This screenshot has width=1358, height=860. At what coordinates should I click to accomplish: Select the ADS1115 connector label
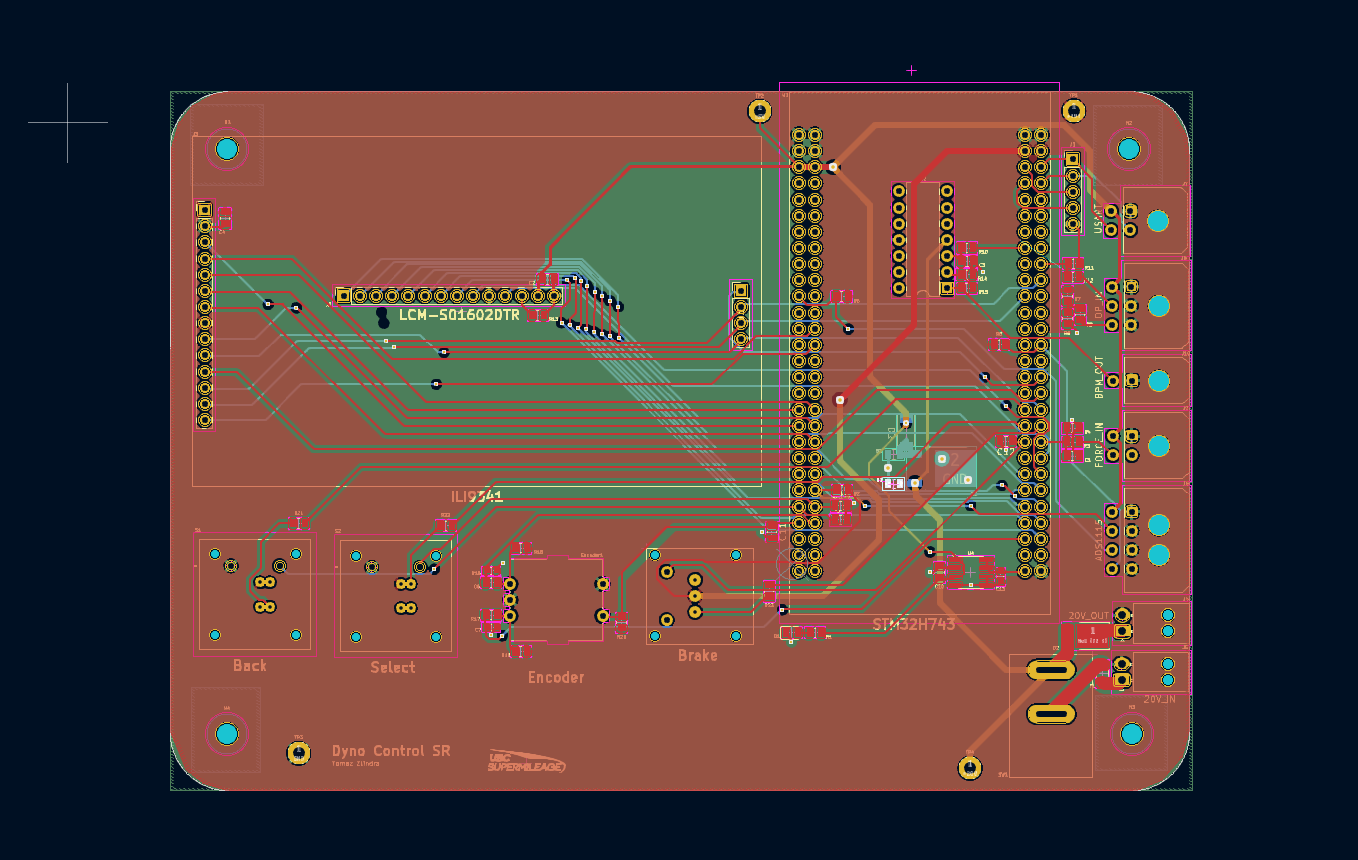pyautogui.click(x=1098, y=539)
